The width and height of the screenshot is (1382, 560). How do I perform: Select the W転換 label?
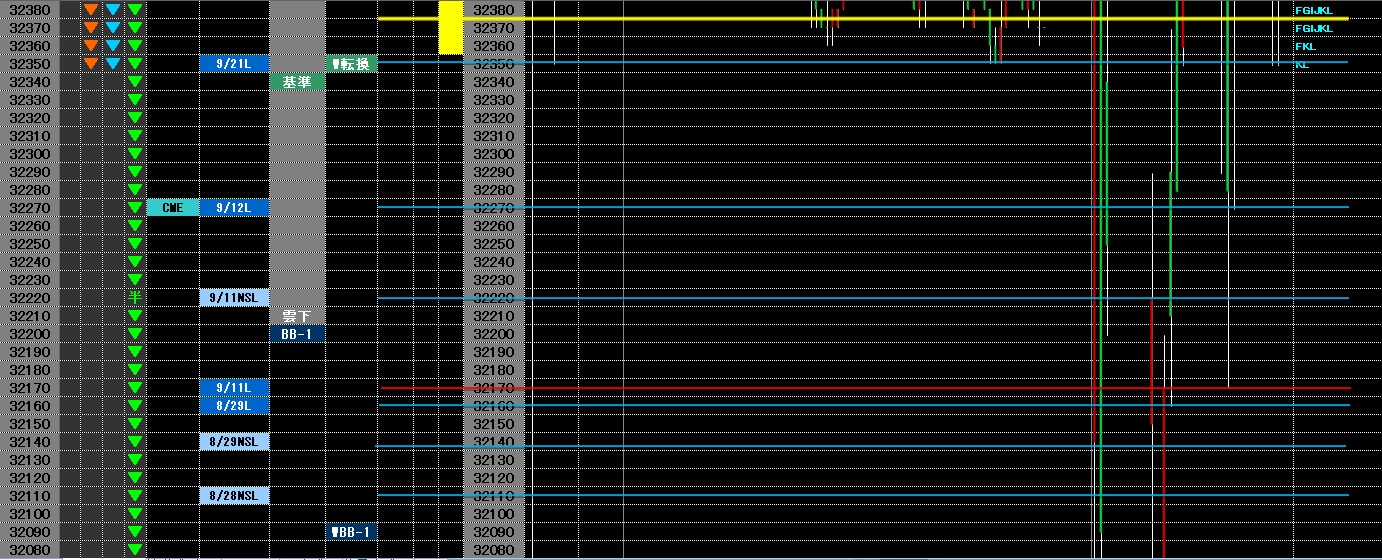click(x=351, y=64)
